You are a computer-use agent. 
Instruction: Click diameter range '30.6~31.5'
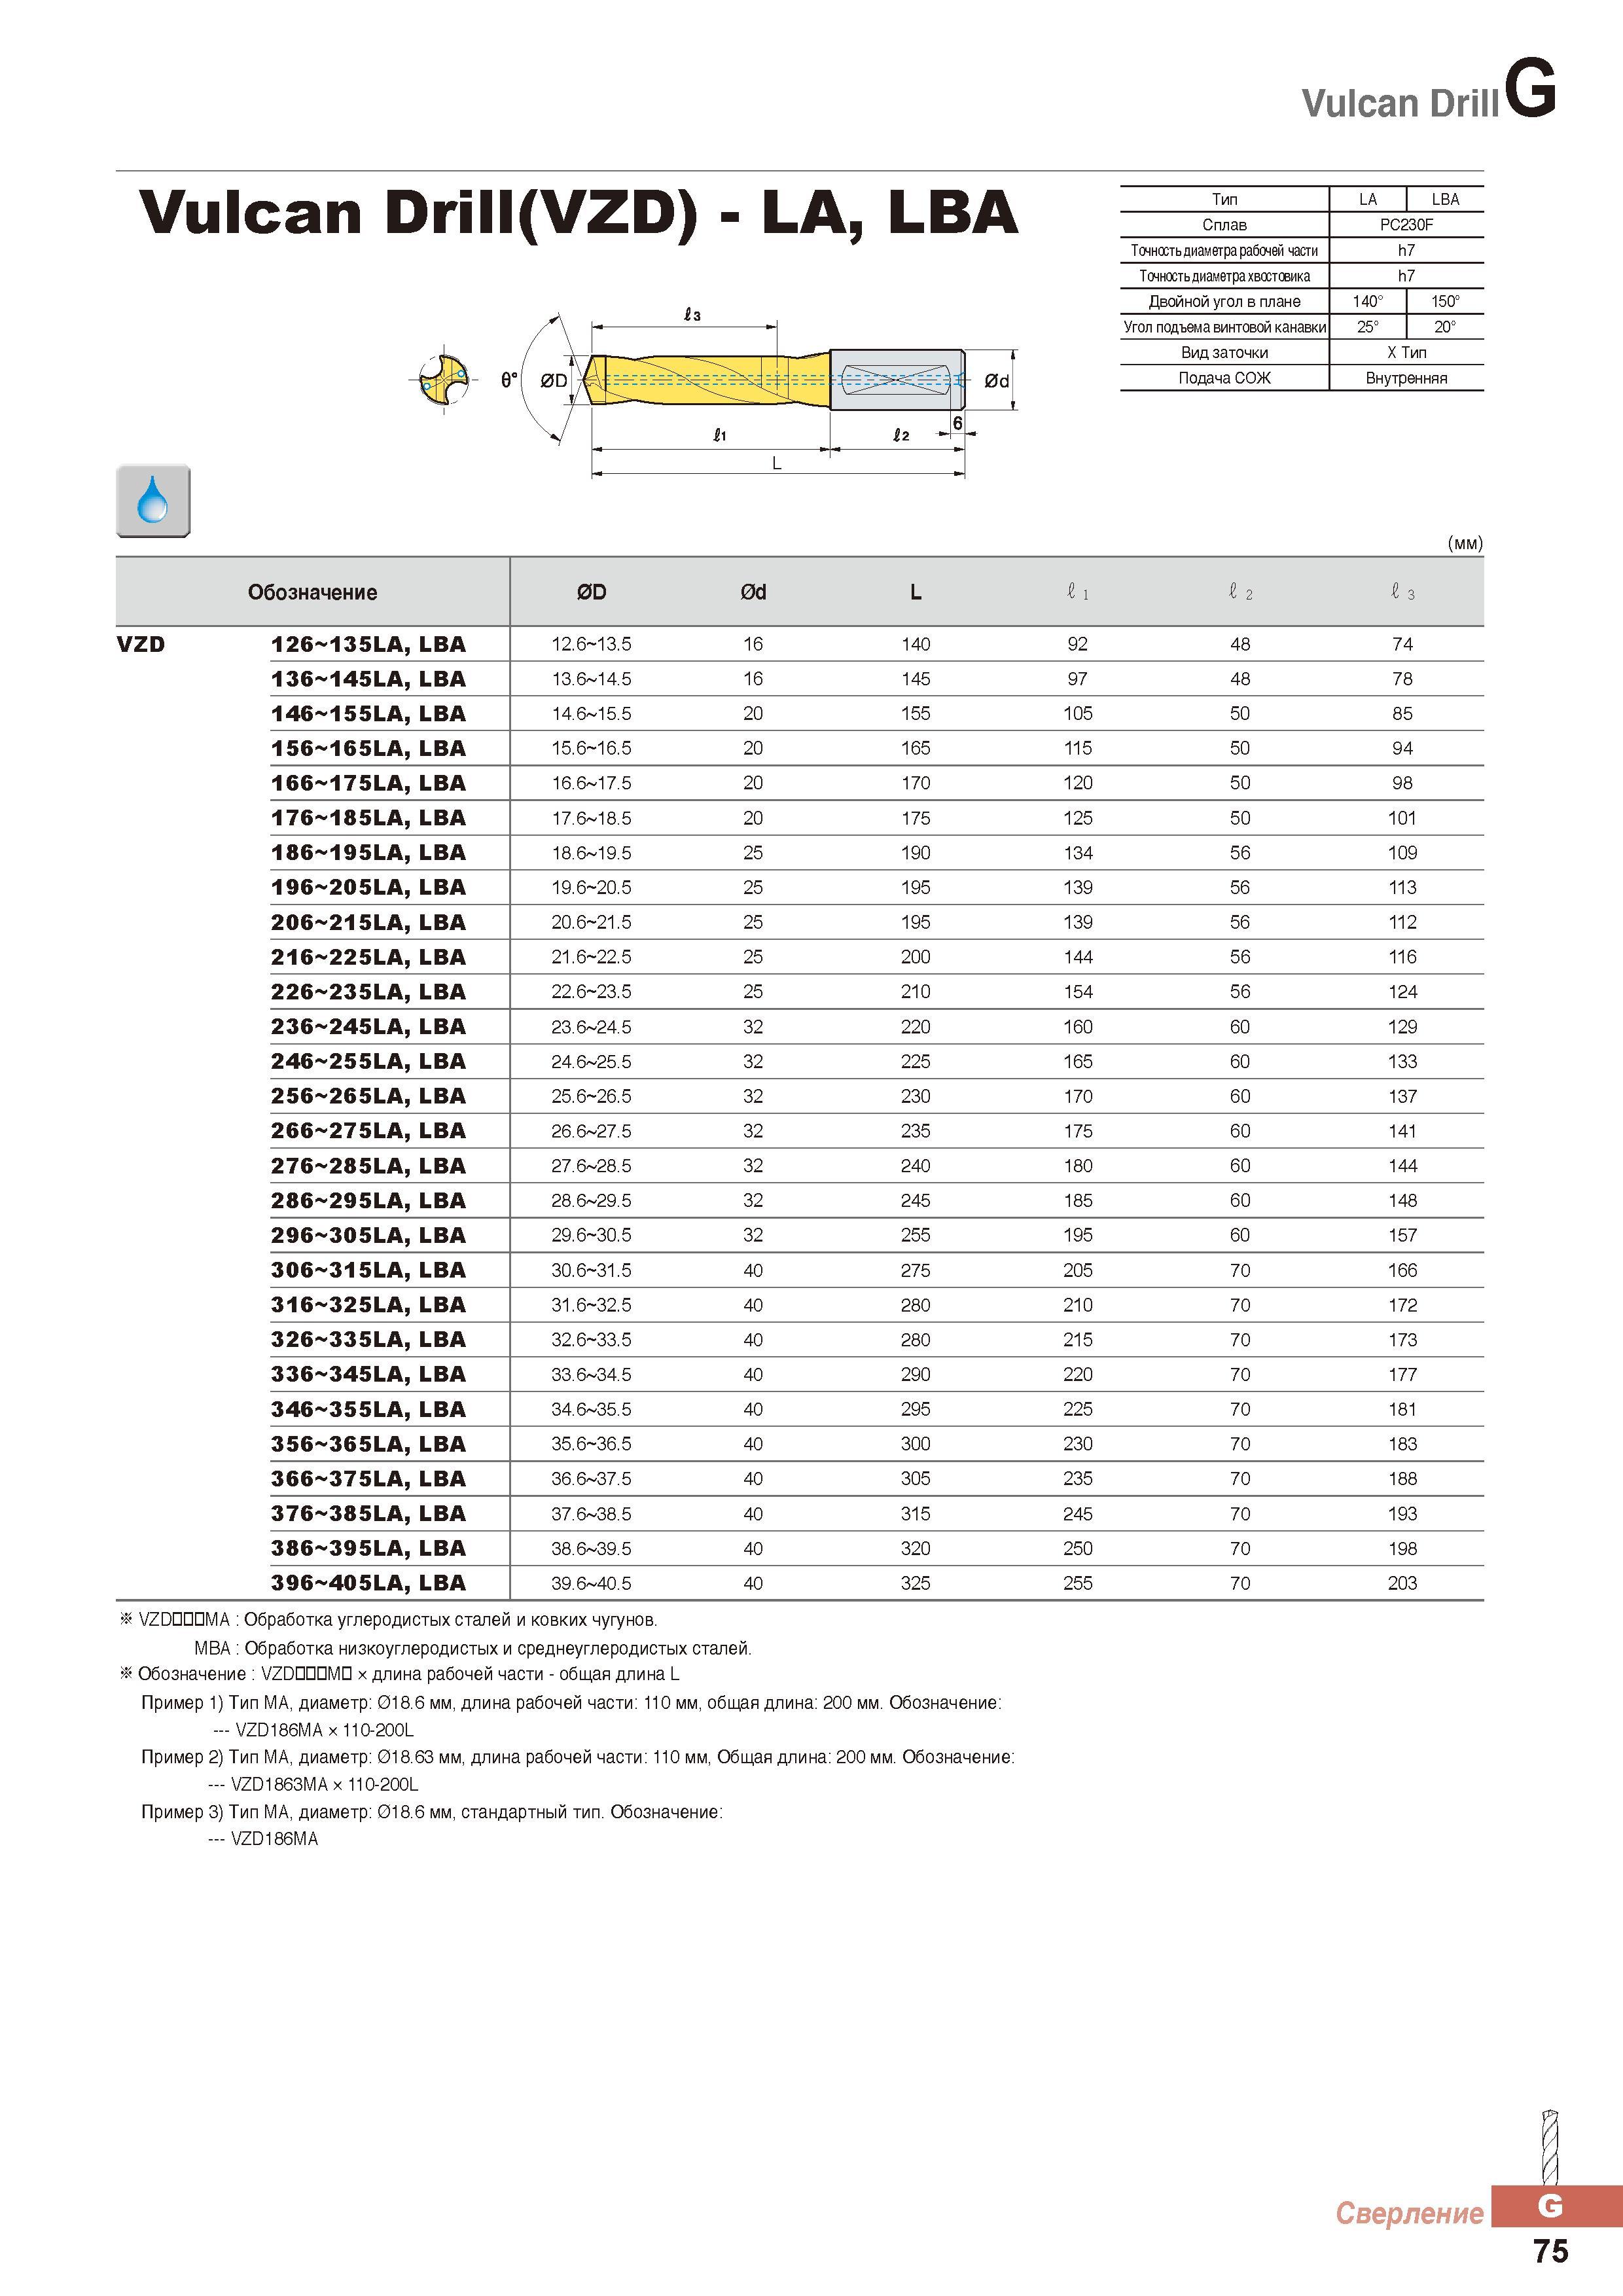591,1270
